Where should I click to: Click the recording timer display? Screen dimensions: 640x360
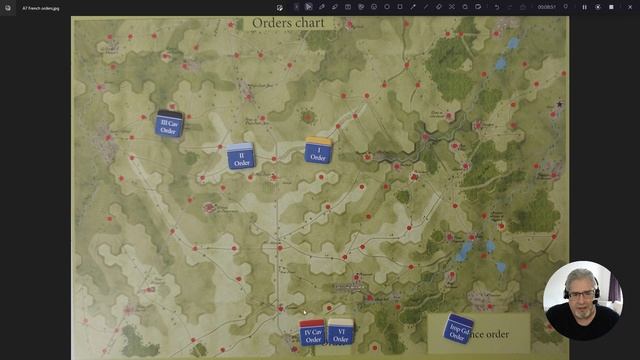click(x=547, y=7)
